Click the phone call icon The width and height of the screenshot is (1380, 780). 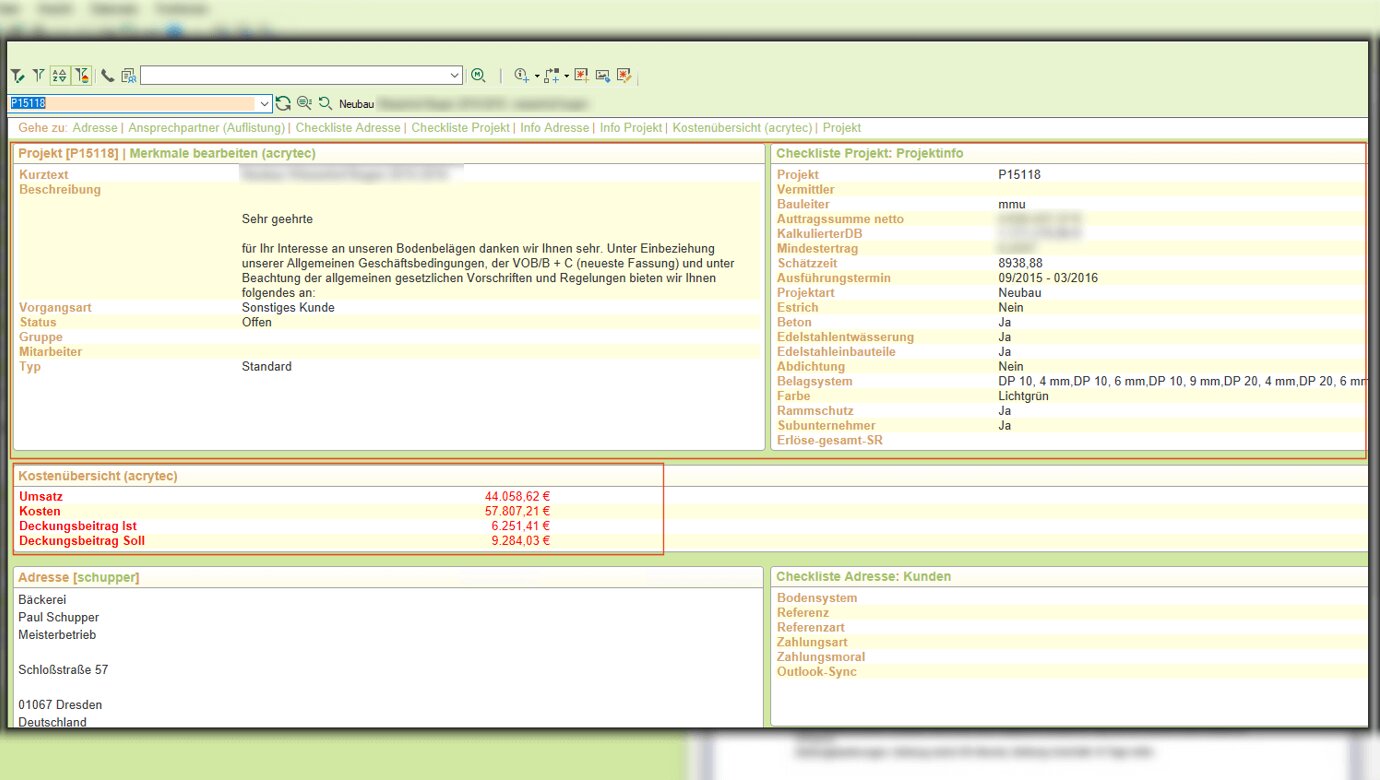(x=108, y=76)
